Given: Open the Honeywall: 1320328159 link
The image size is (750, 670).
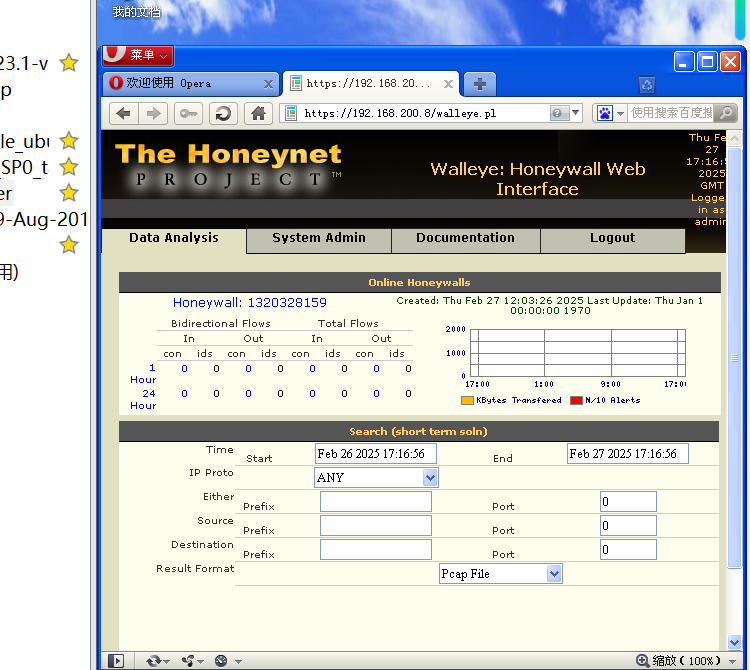Looking at the screenshot, I should 250,303.
